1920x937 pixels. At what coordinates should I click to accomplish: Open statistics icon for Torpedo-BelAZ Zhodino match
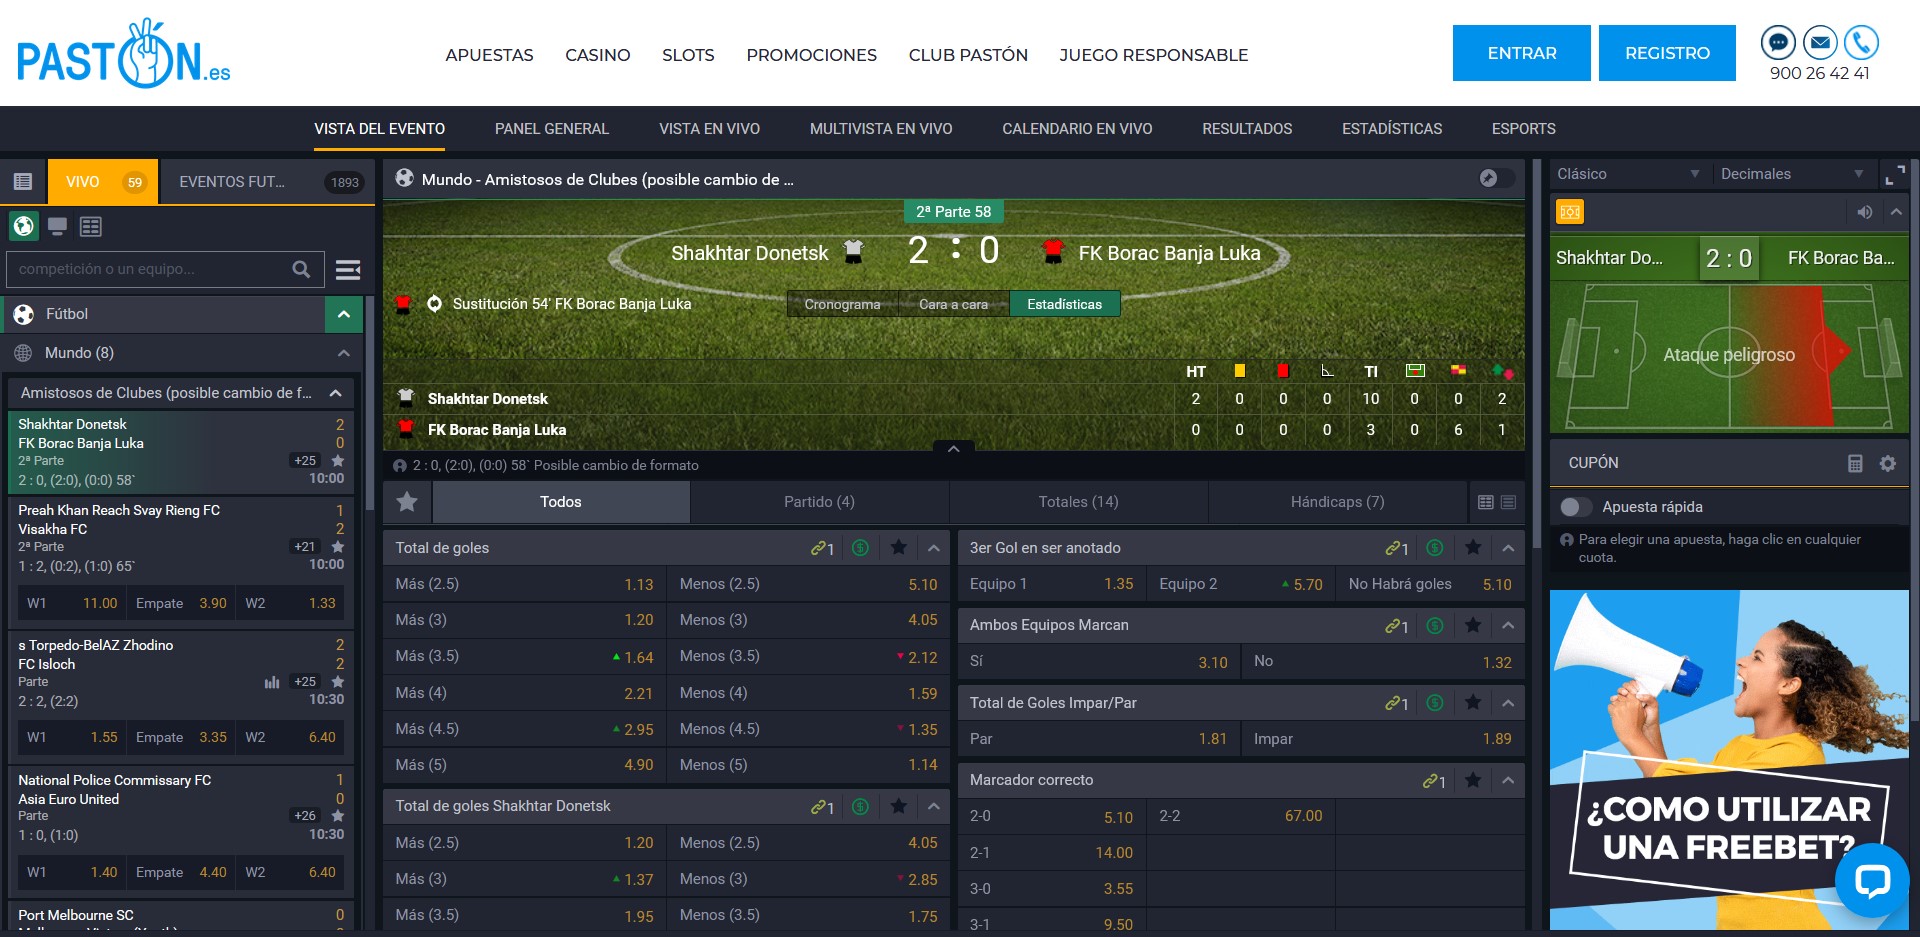(271, 682)
